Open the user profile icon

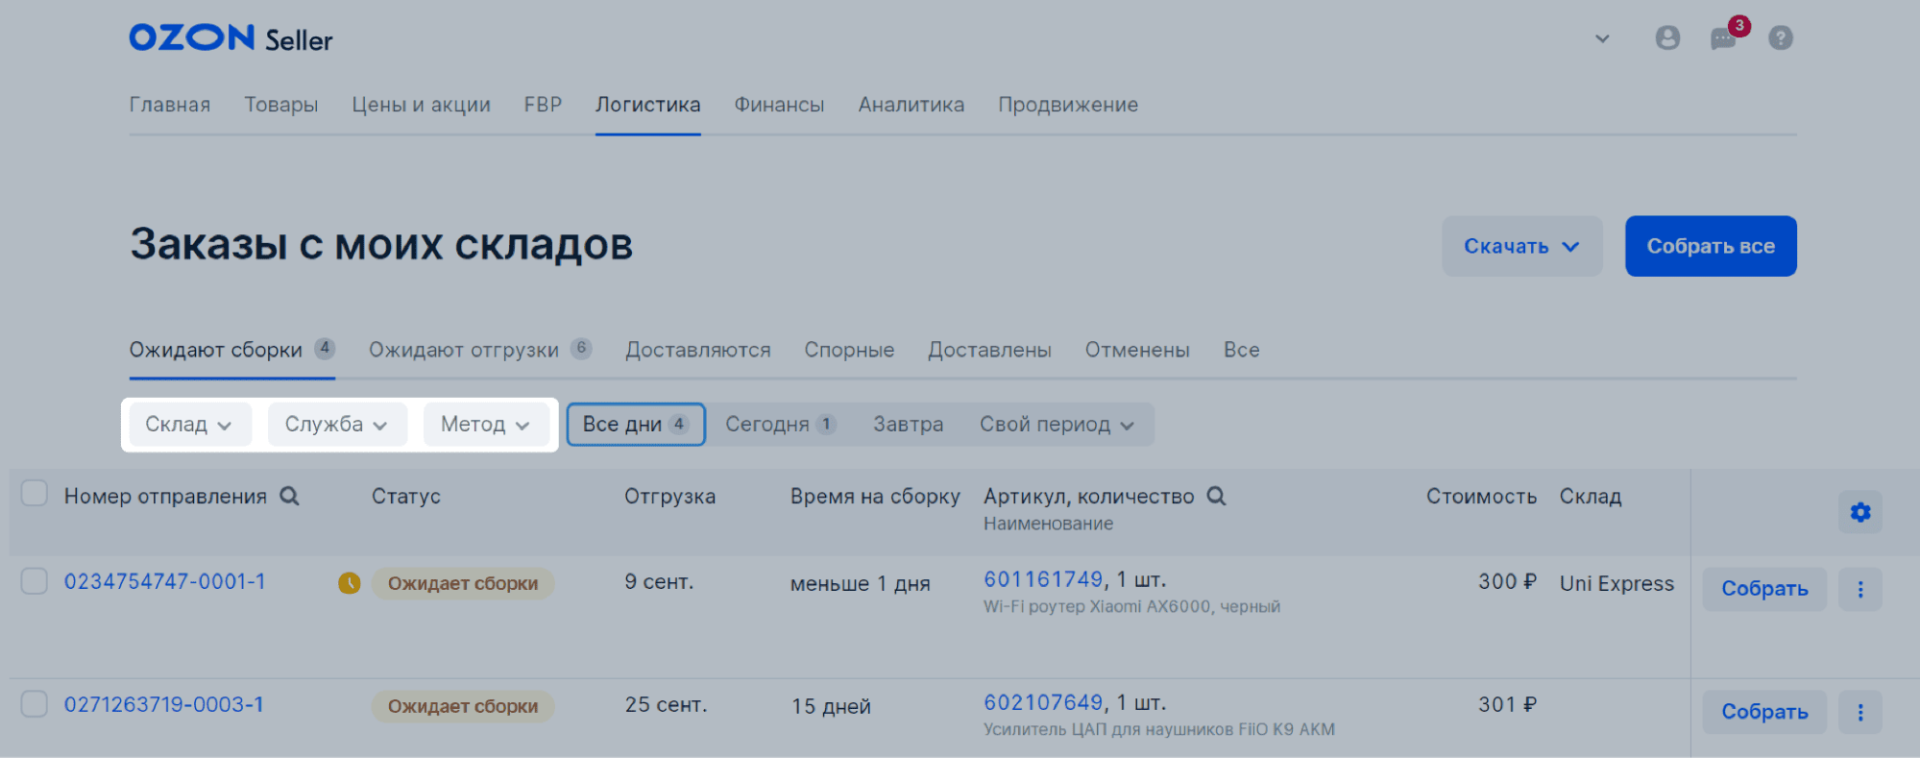click(1667, 38)
